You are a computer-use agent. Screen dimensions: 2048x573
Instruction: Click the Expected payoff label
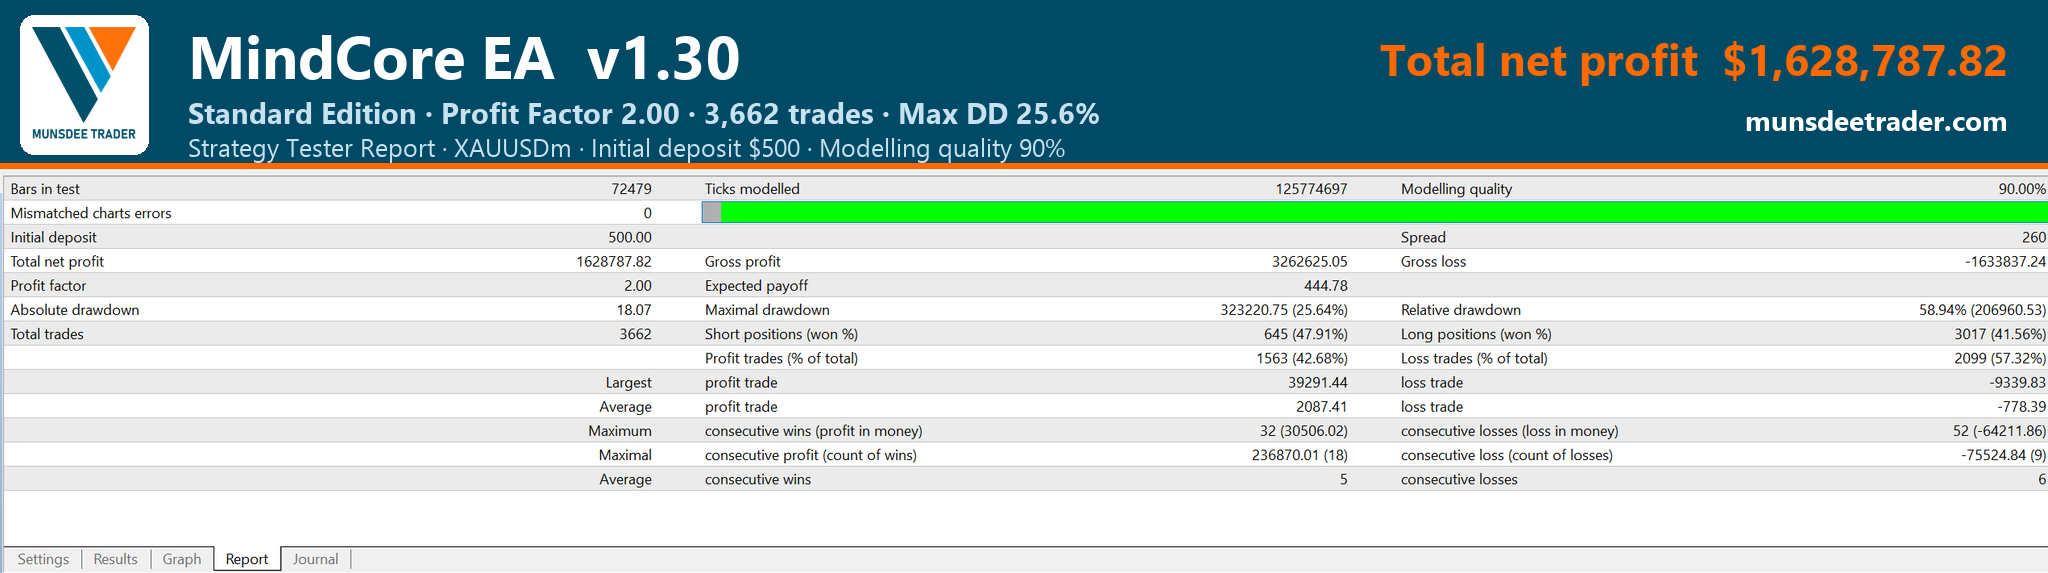tap(756, 286)
